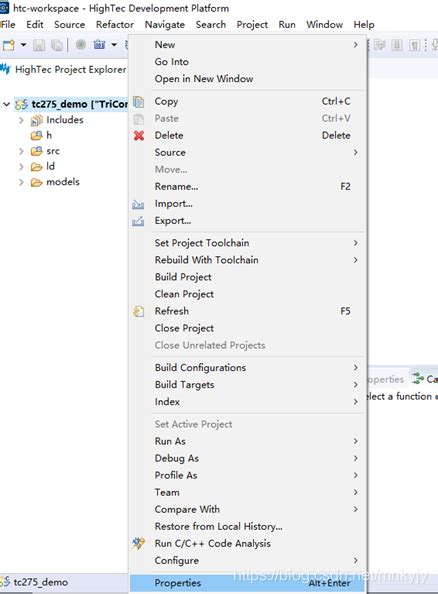Click the build all toolbar icon
This screenshot has width=438, height=594.
(100, 45)
